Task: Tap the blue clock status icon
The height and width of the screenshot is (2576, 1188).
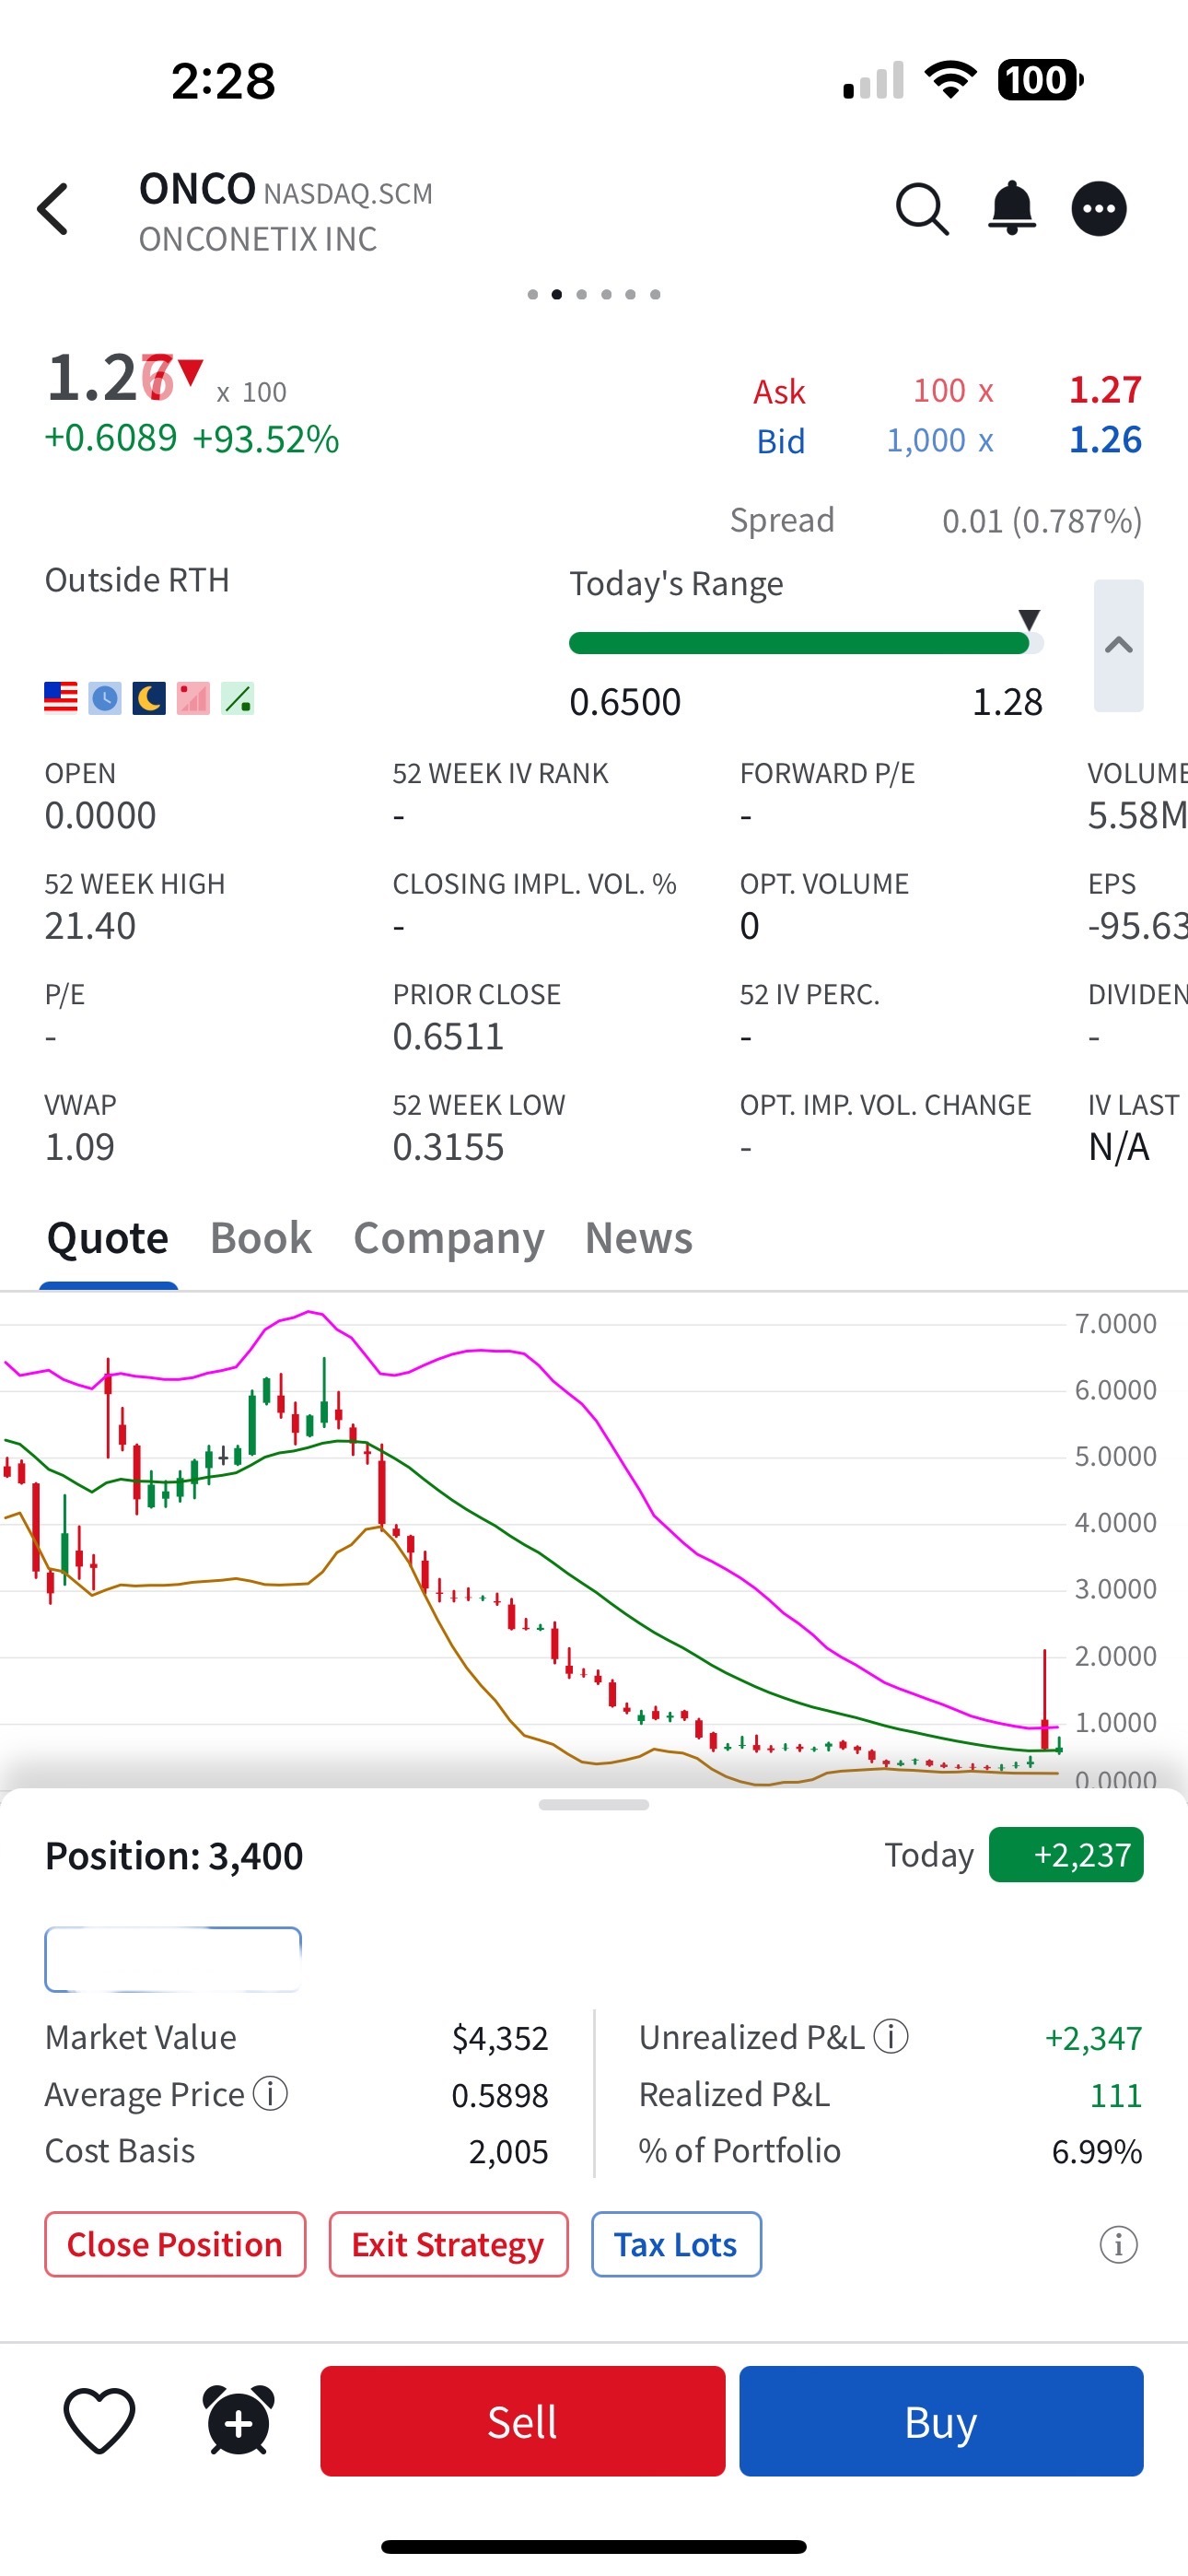Action: [x=105, y=697]
